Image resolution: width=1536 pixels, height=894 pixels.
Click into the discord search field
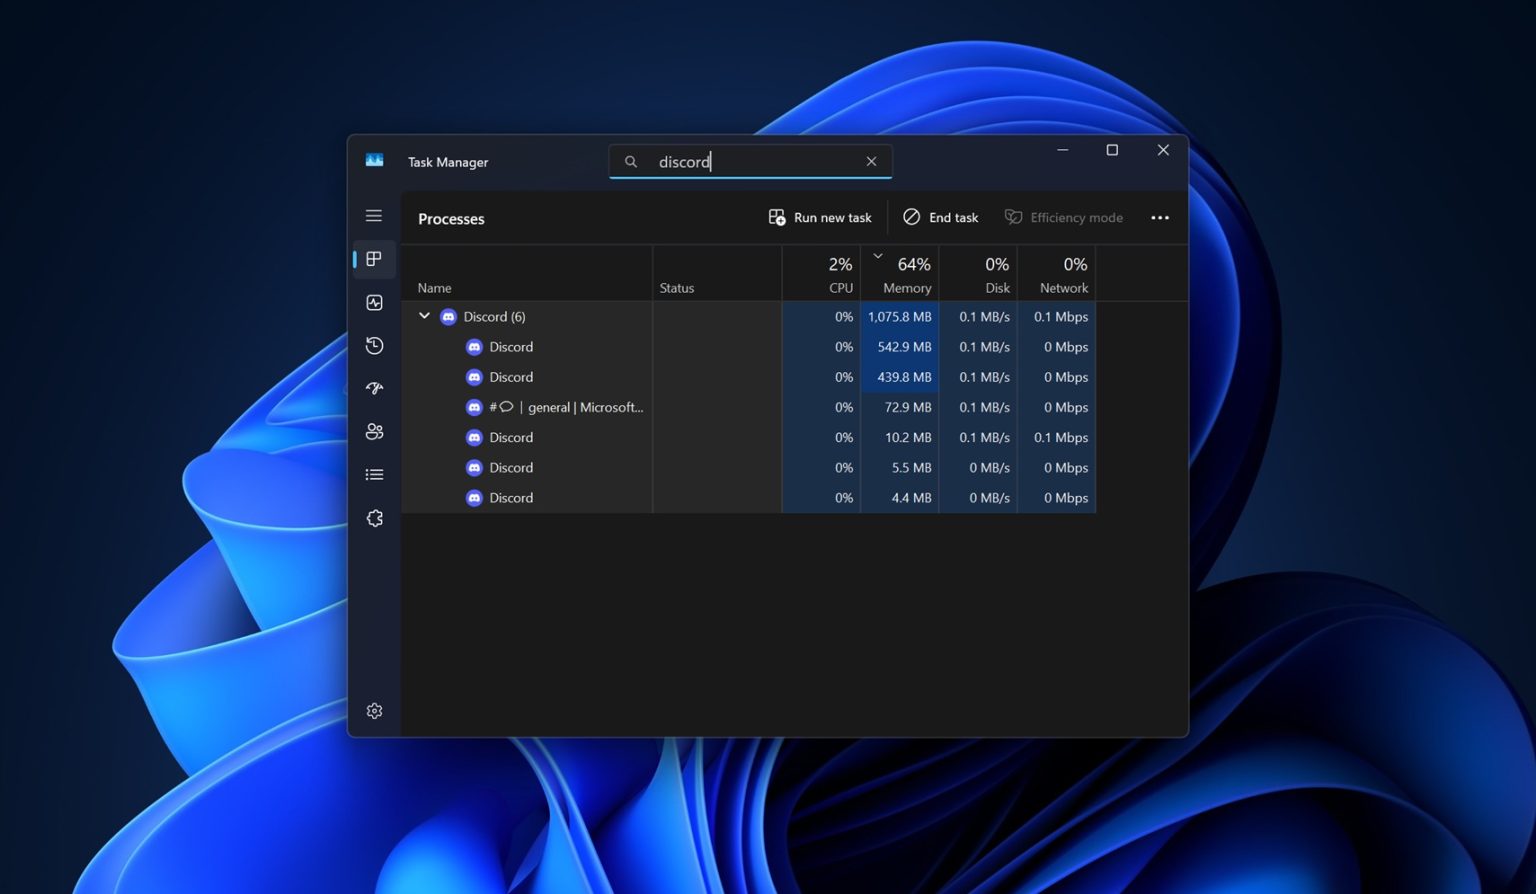(750, 162)
